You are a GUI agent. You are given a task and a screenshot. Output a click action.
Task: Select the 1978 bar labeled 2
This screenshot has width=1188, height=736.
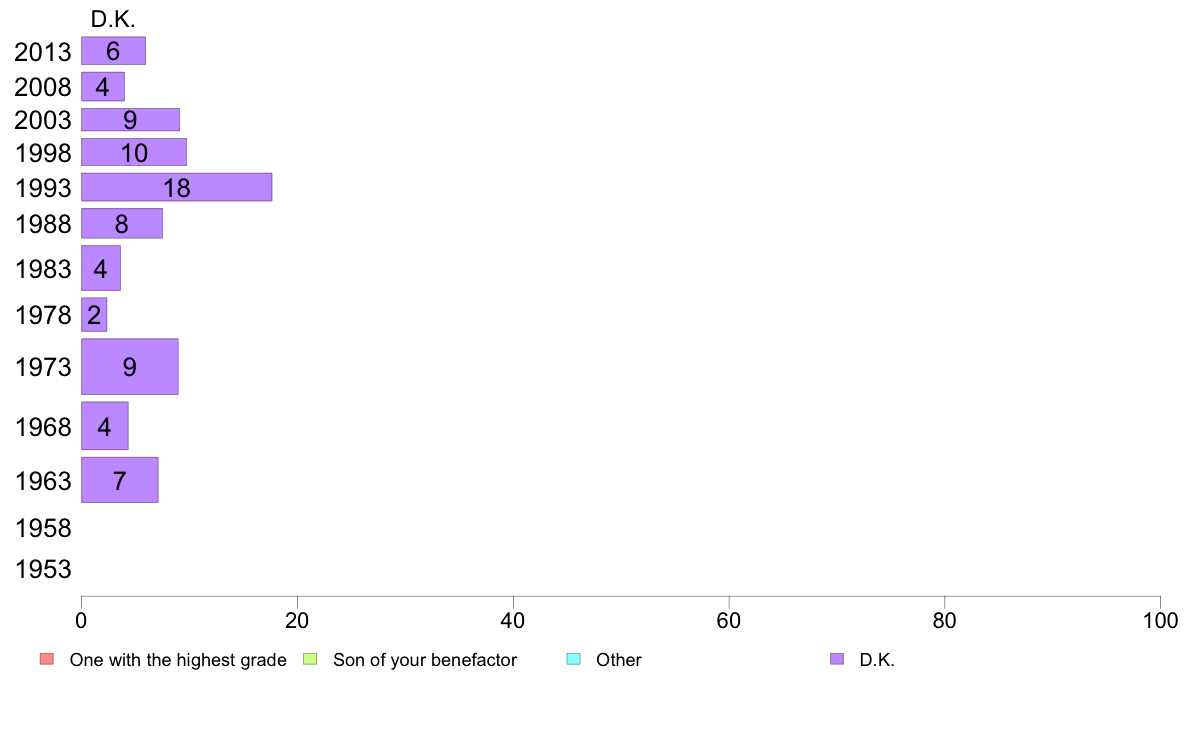pyautogui.click(x=94, y=315)
